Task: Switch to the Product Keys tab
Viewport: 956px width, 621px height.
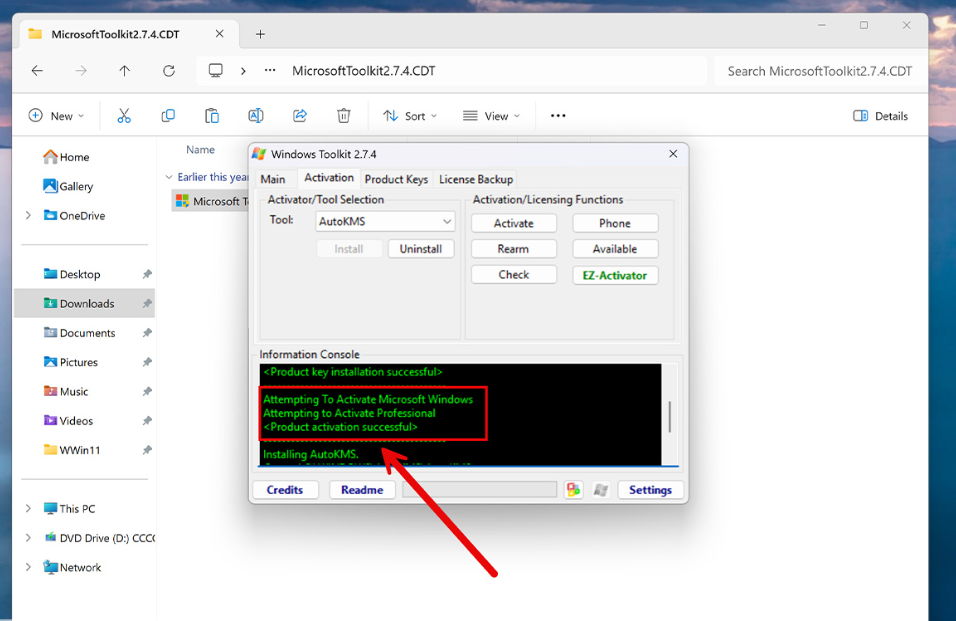Action: 396,179
